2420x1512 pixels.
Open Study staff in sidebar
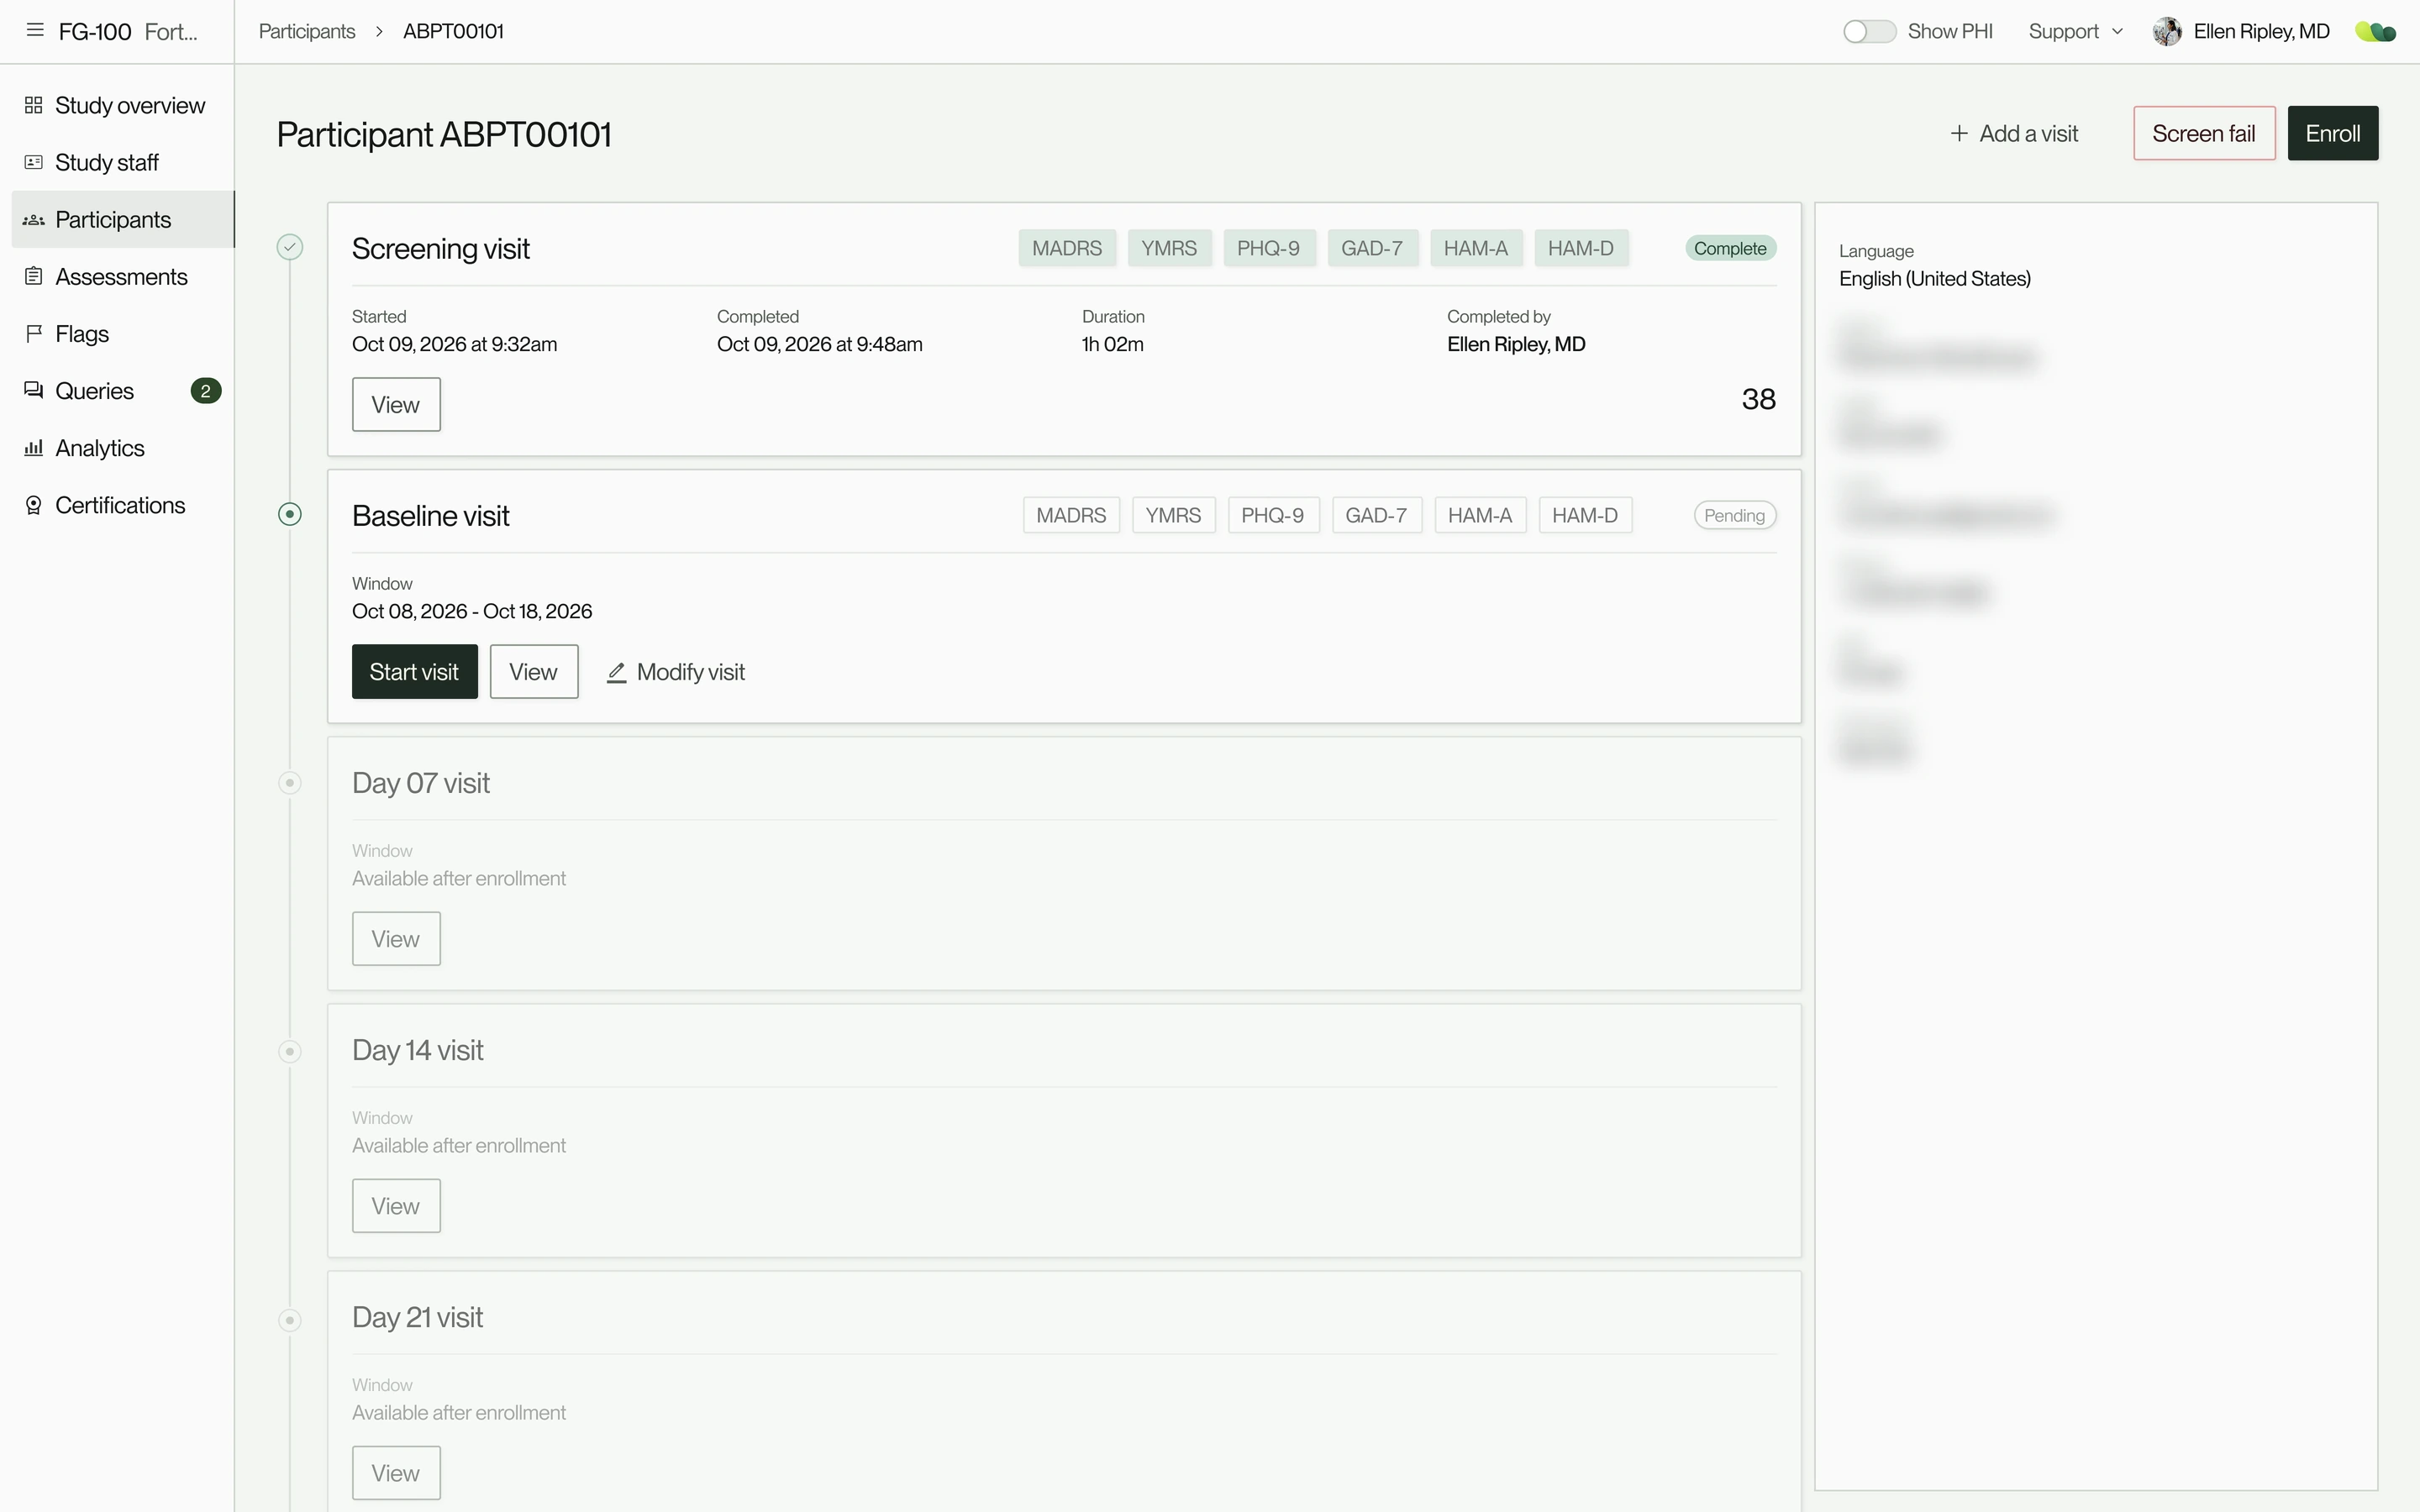(x=122, y=162)
